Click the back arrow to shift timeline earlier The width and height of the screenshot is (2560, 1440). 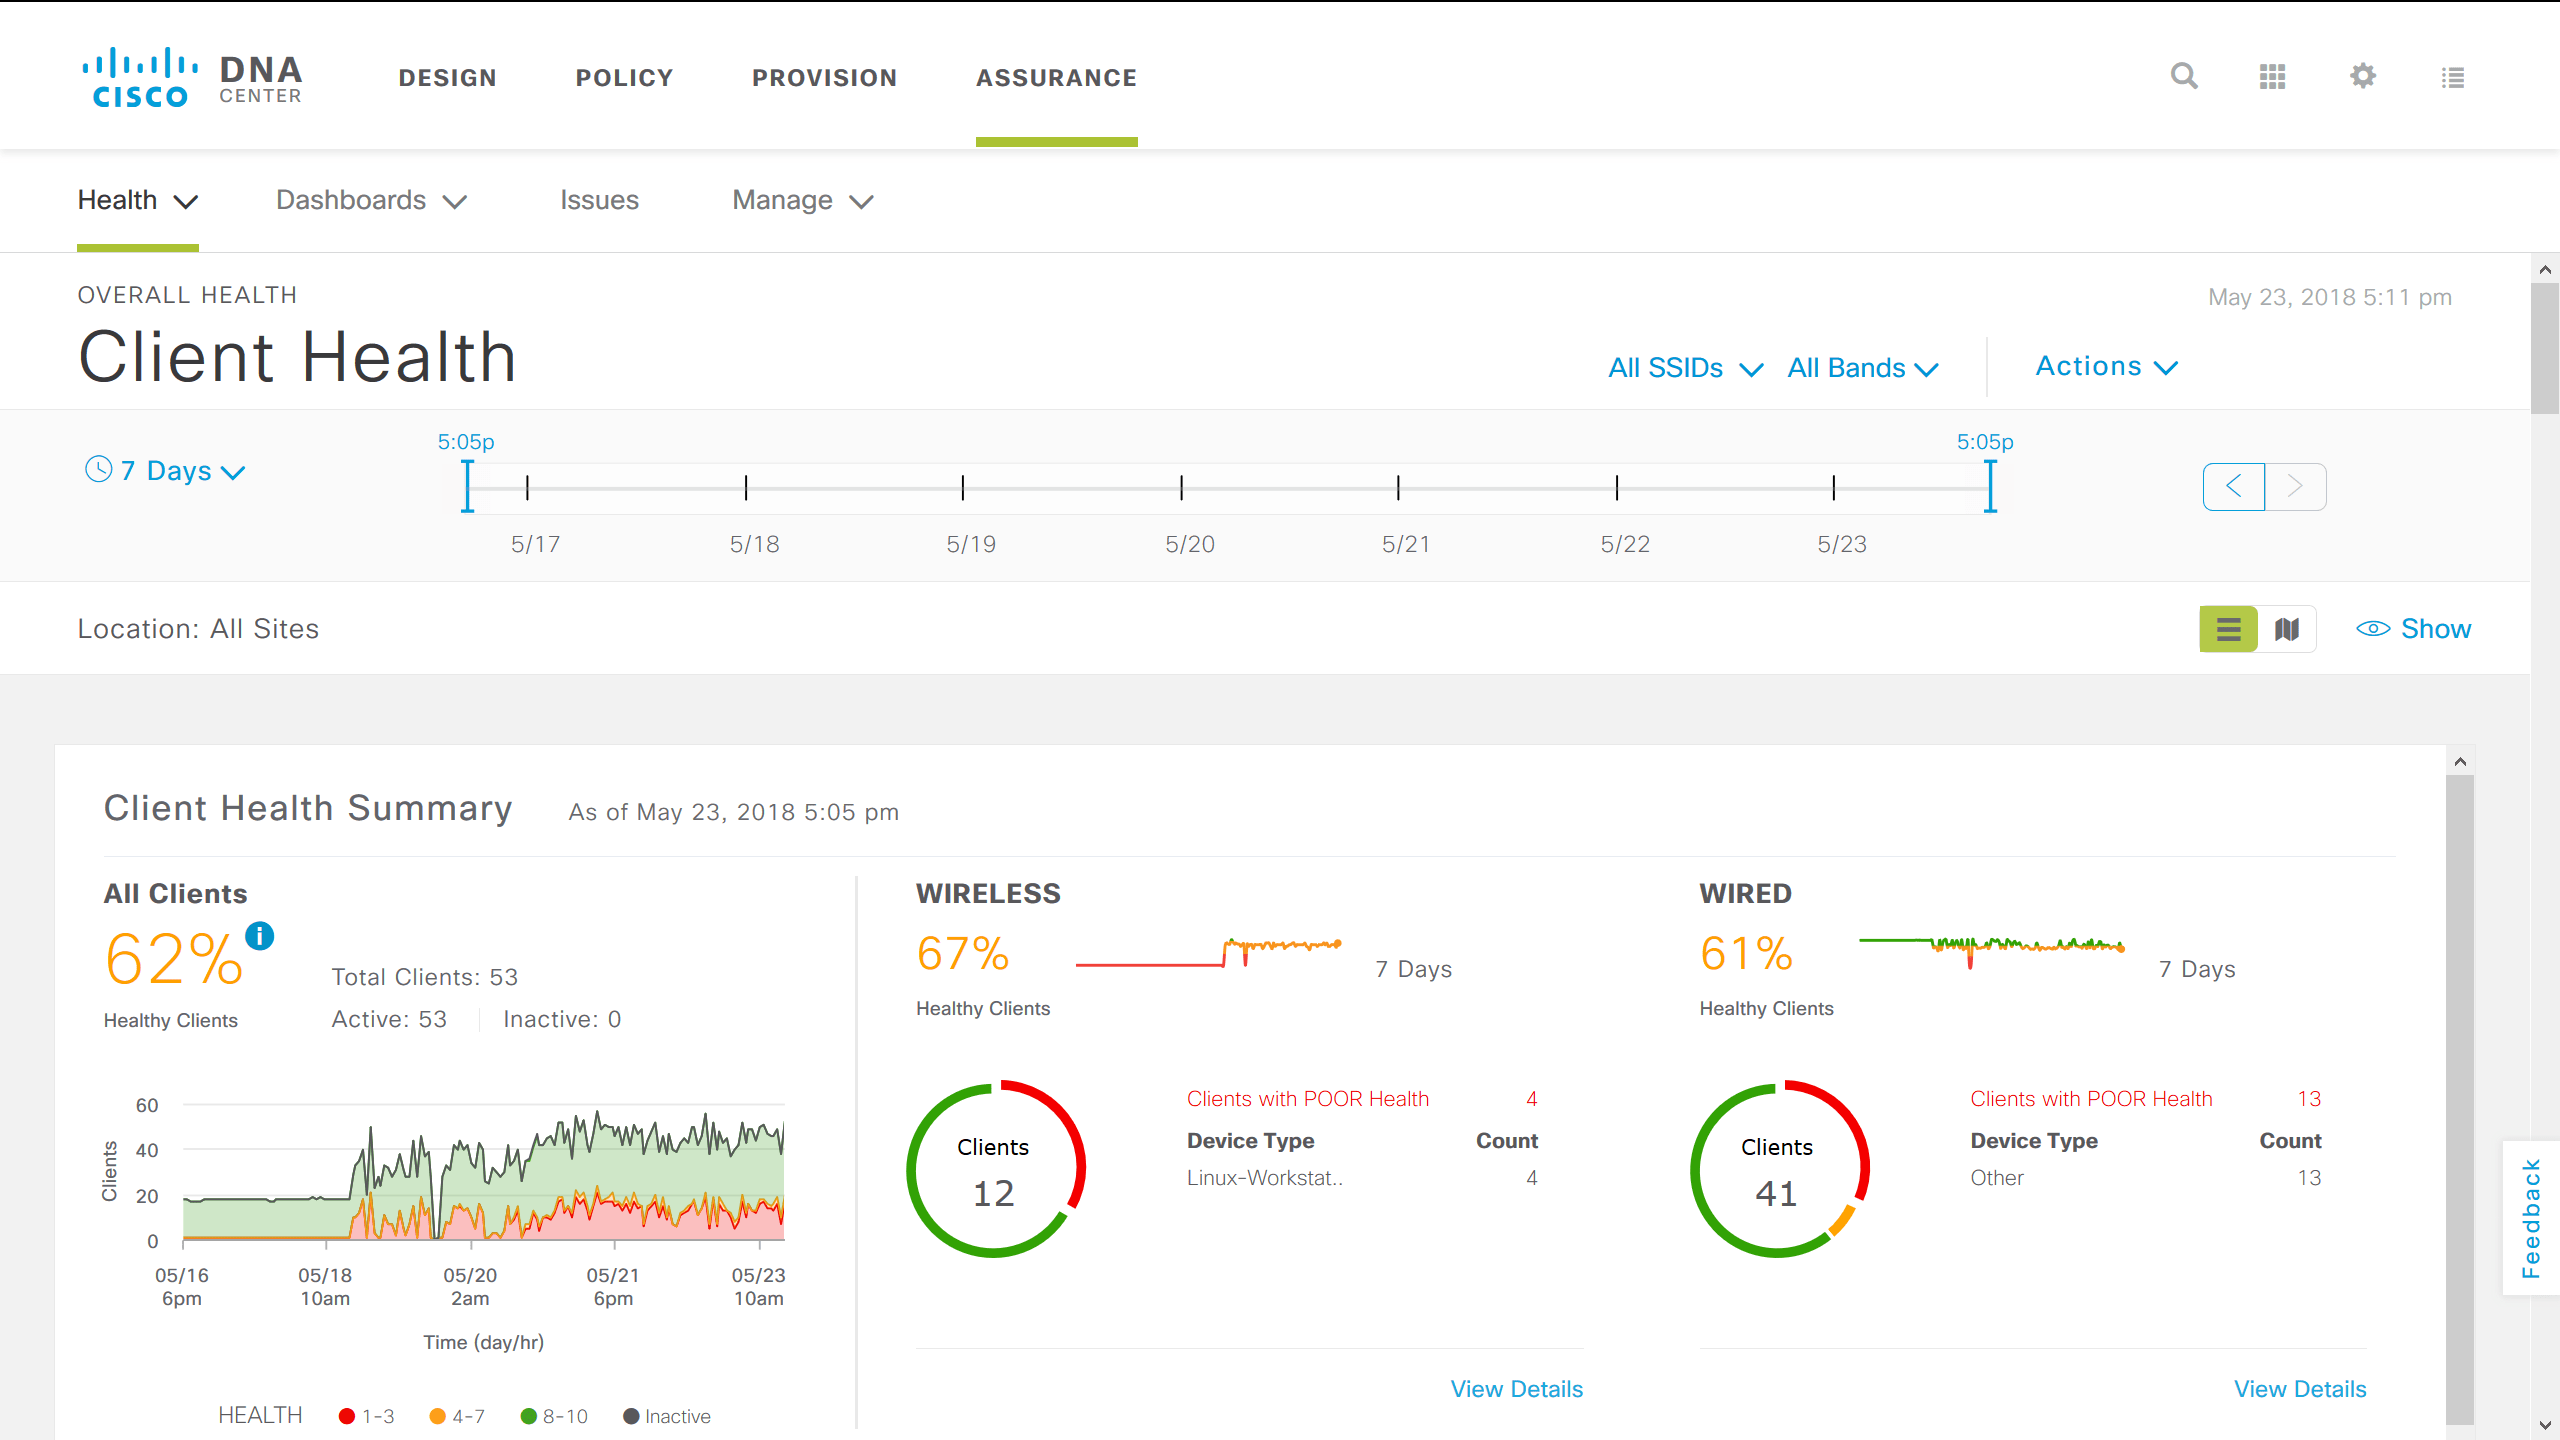2233,487
